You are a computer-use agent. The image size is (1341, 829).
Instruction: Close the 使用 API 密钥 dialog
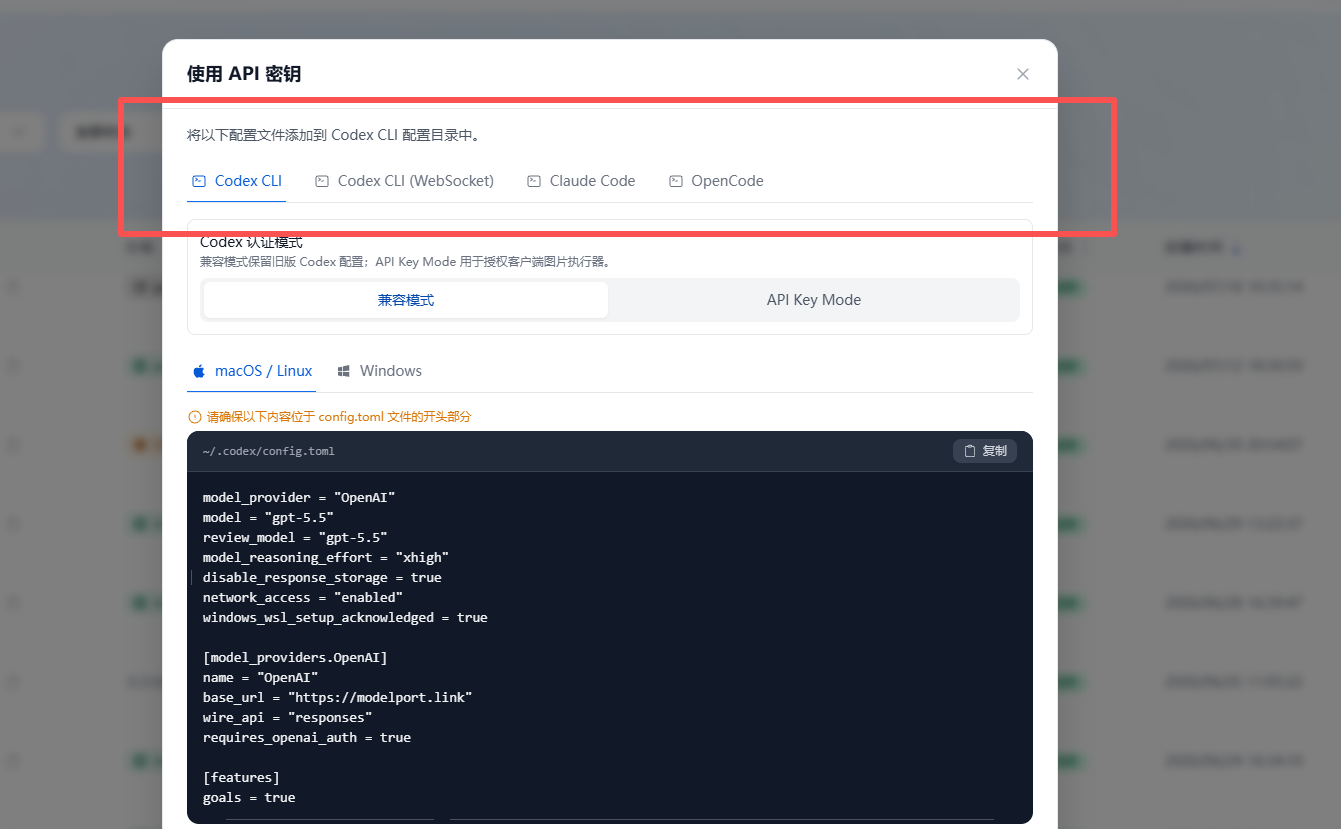point(1022,74)
